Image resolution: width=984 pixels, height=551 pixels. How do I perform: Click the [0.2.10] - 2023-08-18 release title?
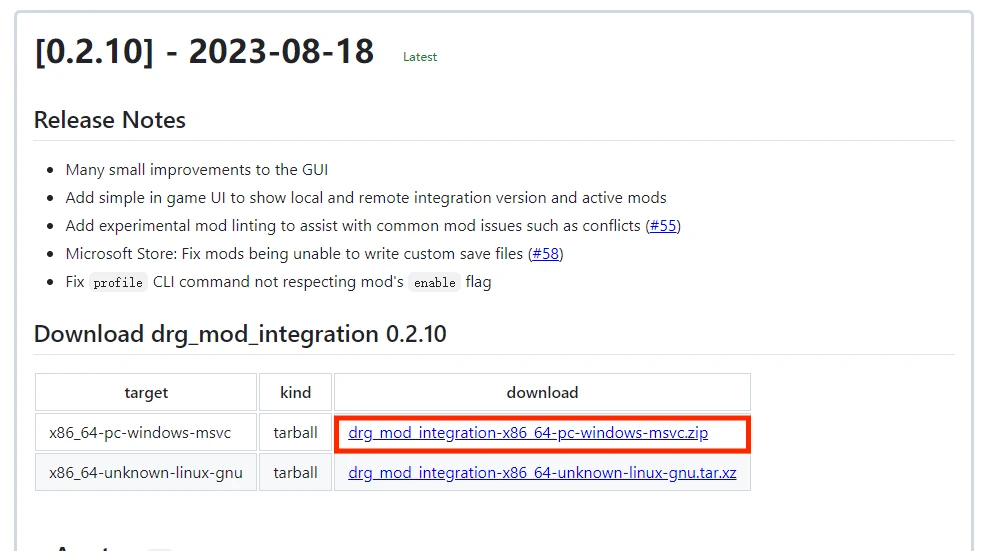coord(204,51)
